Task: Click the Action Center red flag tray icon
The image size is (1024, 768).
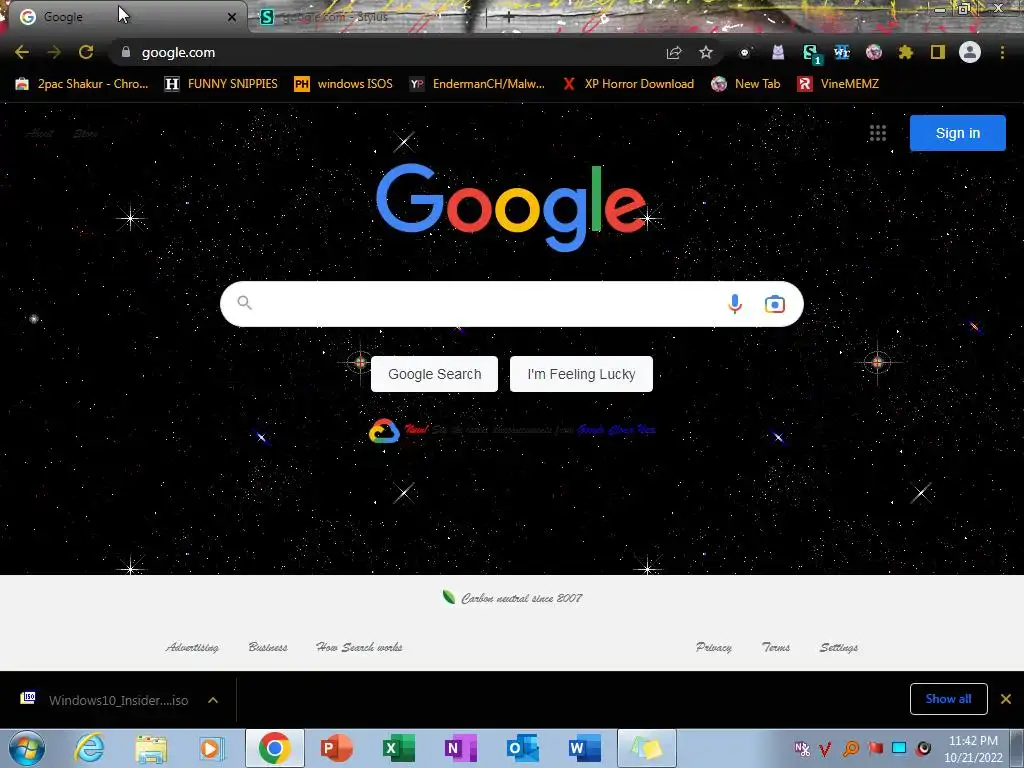Action: [875, 748]
